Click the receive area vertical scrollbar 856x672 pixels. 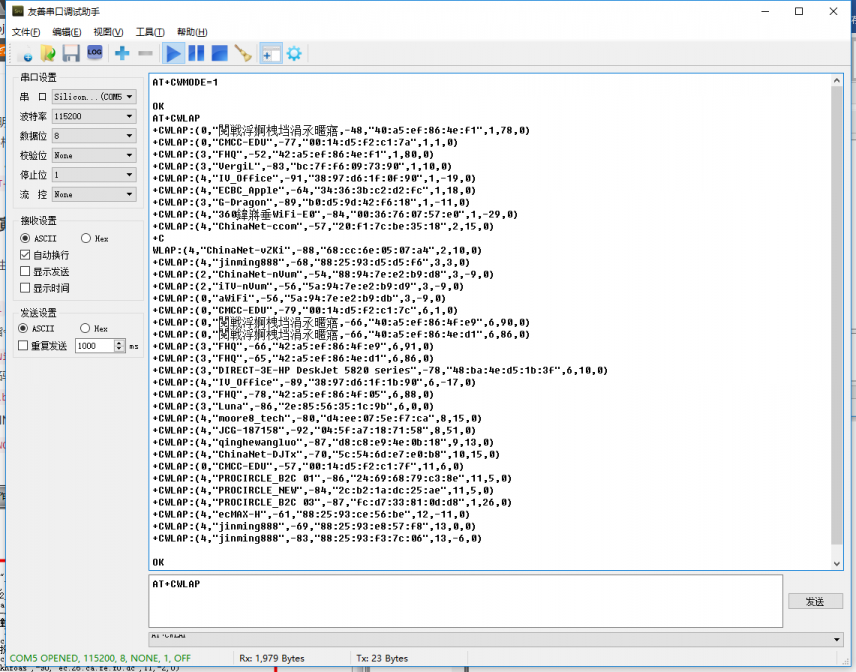click(x=836, y=316)
